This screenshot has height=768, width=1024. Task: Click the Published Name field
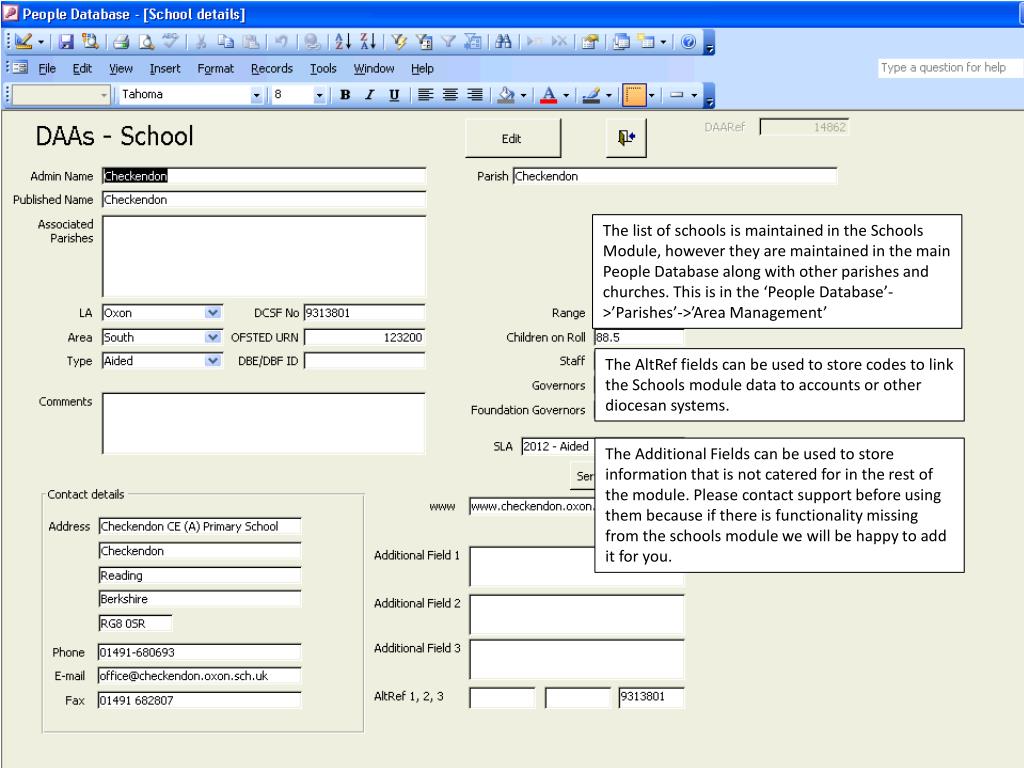click(x=264, y=200)
